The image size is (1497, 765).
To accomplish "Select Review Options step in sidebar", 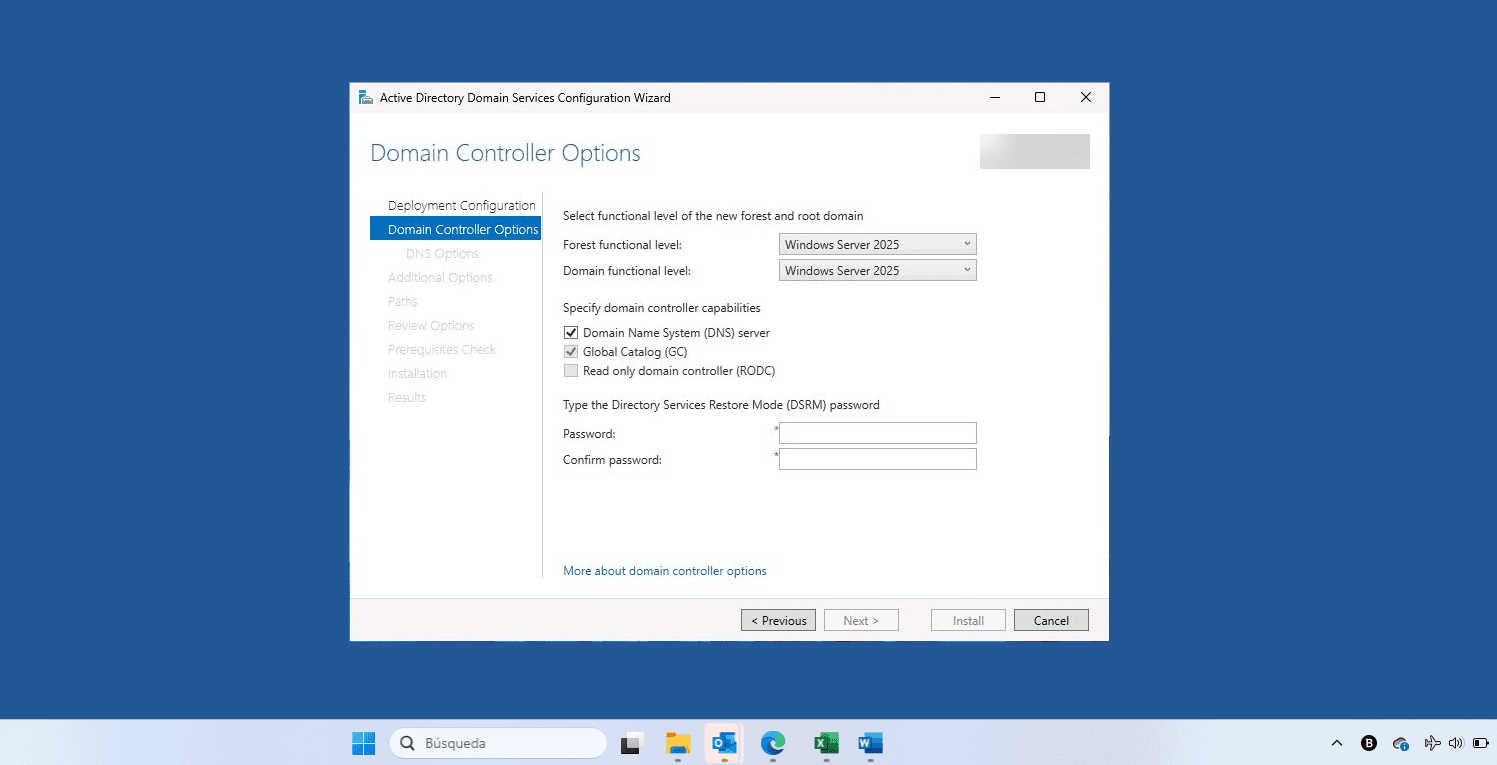I will (x=431, y=325).
